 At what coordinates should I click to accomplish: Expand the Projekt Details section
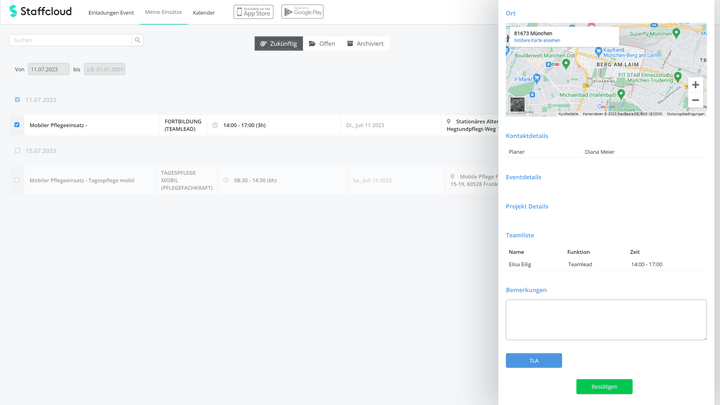(x=527, y=206)
